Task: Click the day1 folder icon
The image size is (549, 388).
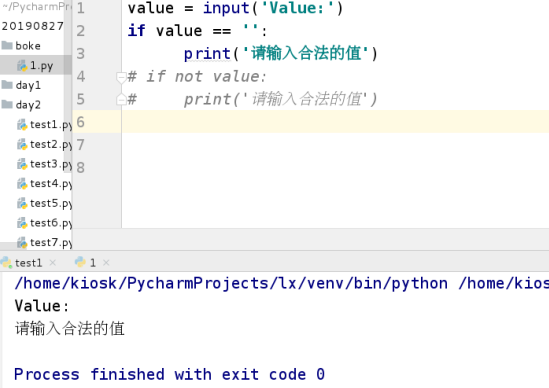Action: coord(7,84)
